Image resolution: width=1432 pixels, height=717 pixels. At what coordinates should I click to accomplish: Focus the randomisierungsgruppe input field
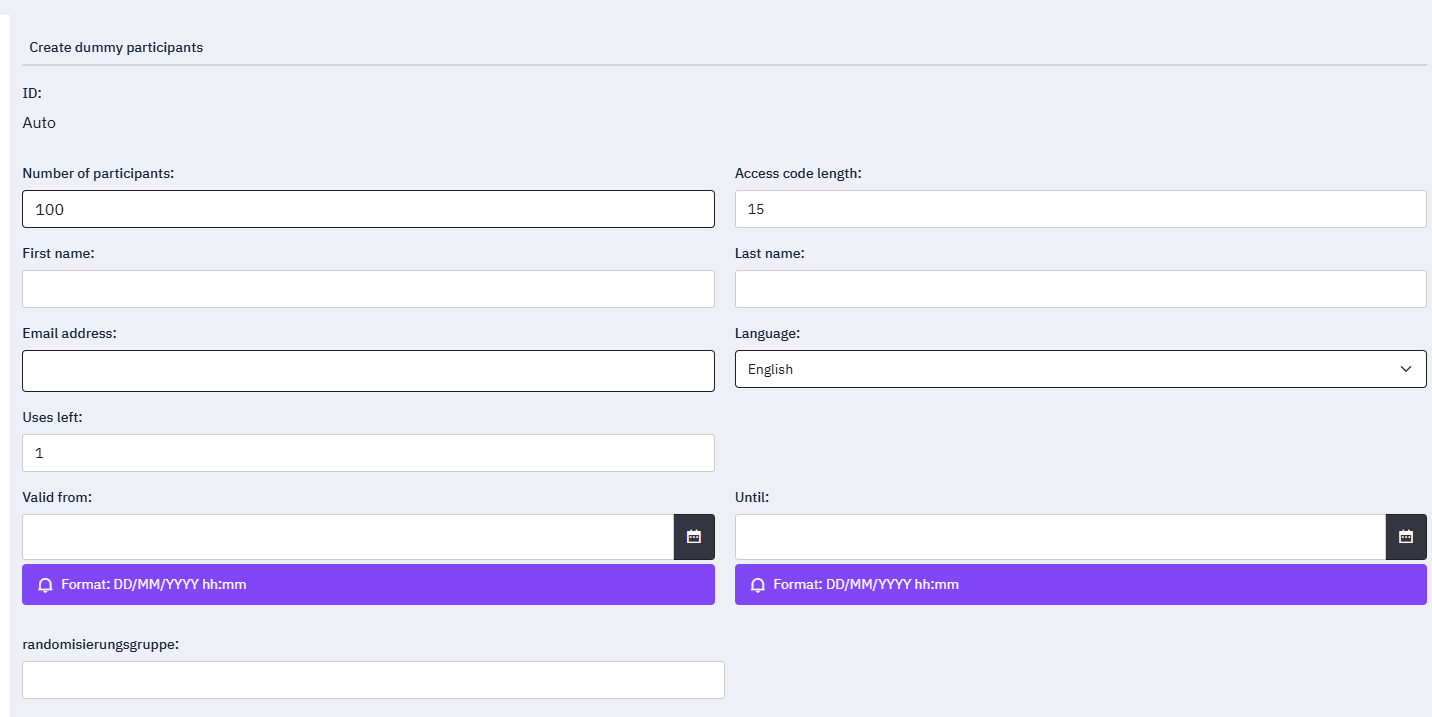point(373,680)
